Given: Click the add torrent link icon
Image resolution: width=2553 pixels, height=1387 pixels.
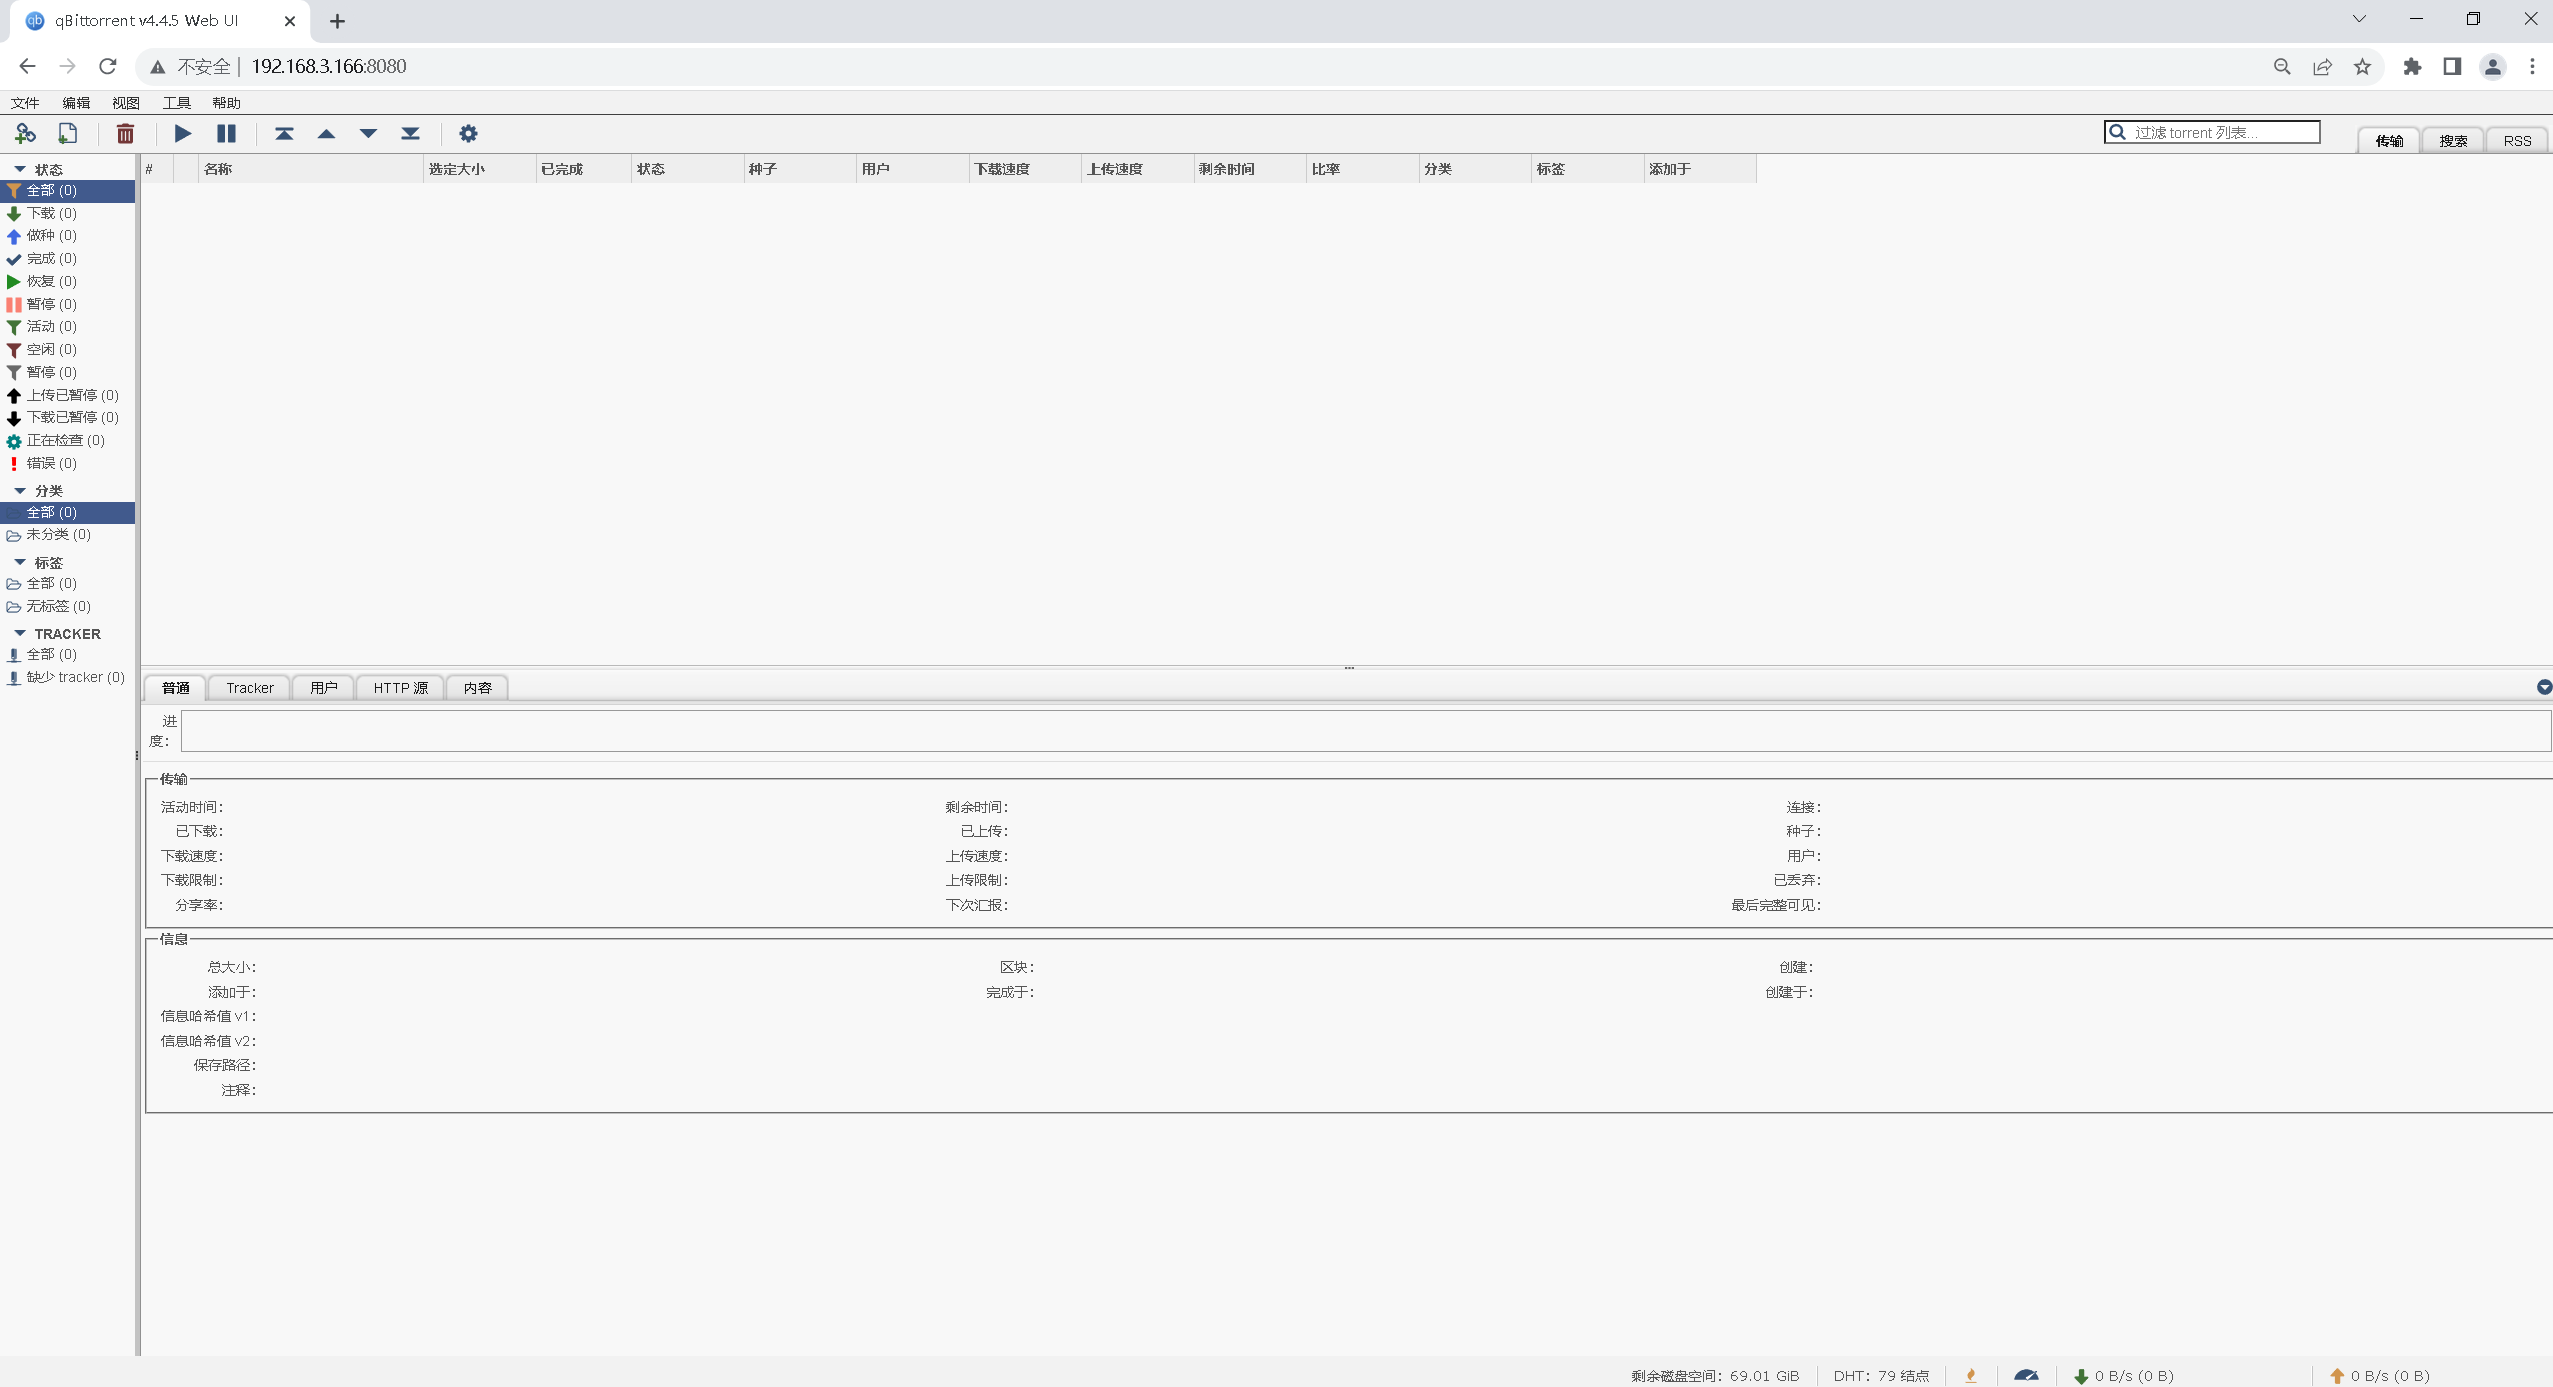Looking at the screenshot, I should tap(25, 133).
